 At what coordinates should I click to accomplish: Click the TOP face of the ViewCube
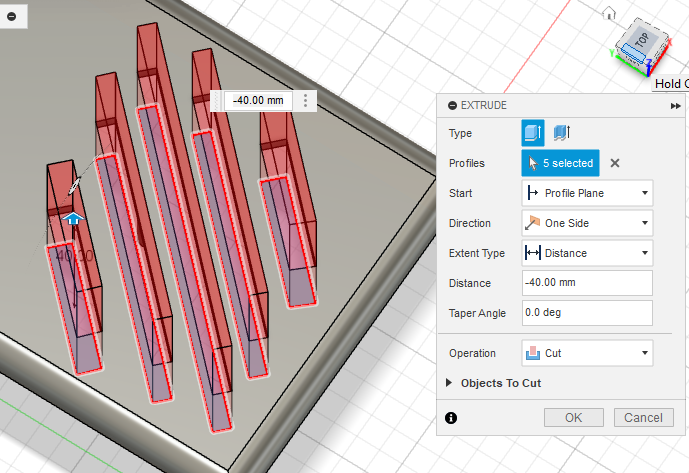642,40
